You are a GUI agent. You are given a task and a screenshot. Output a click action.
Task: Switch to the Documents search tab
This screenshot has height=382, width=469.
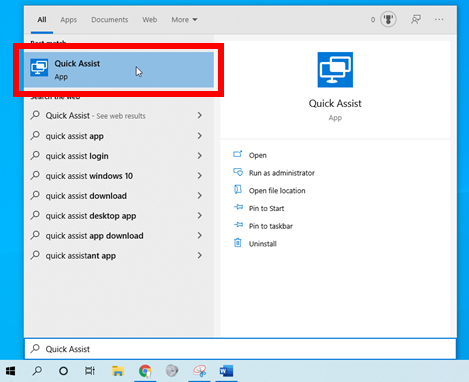click(x=110, y=20)
